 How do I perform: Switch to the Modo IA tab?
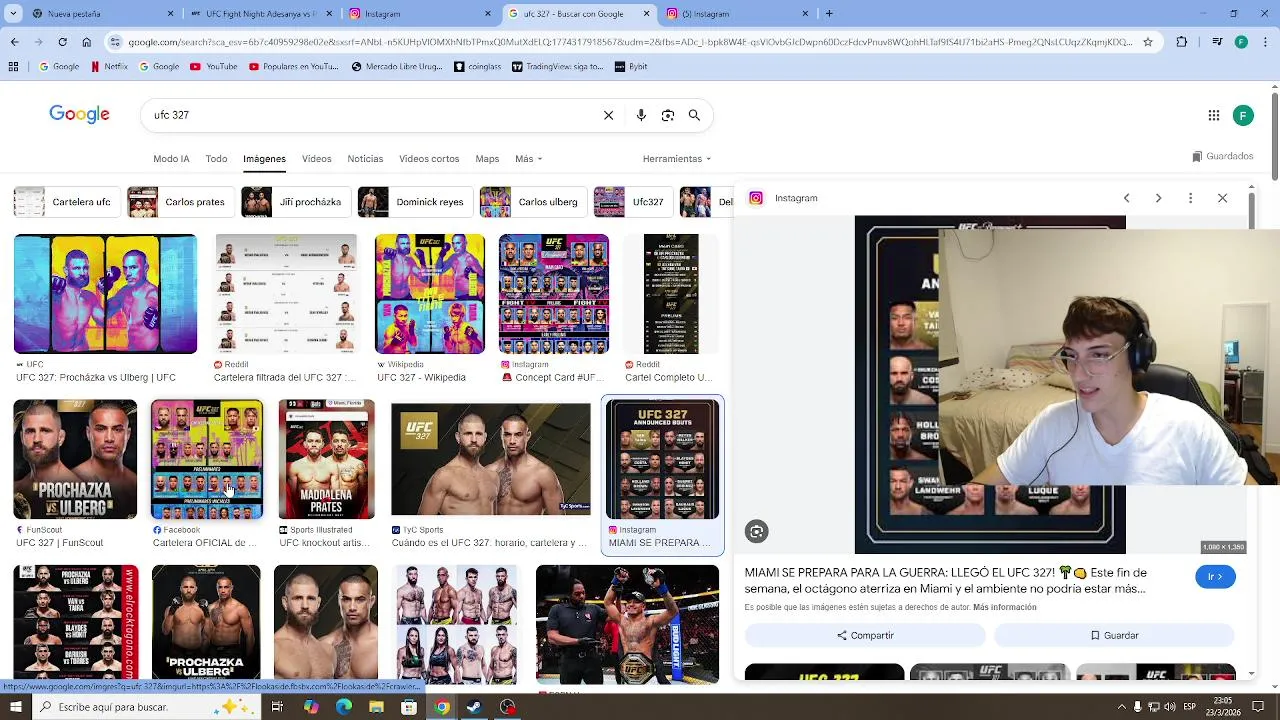(x=171, y=159)
